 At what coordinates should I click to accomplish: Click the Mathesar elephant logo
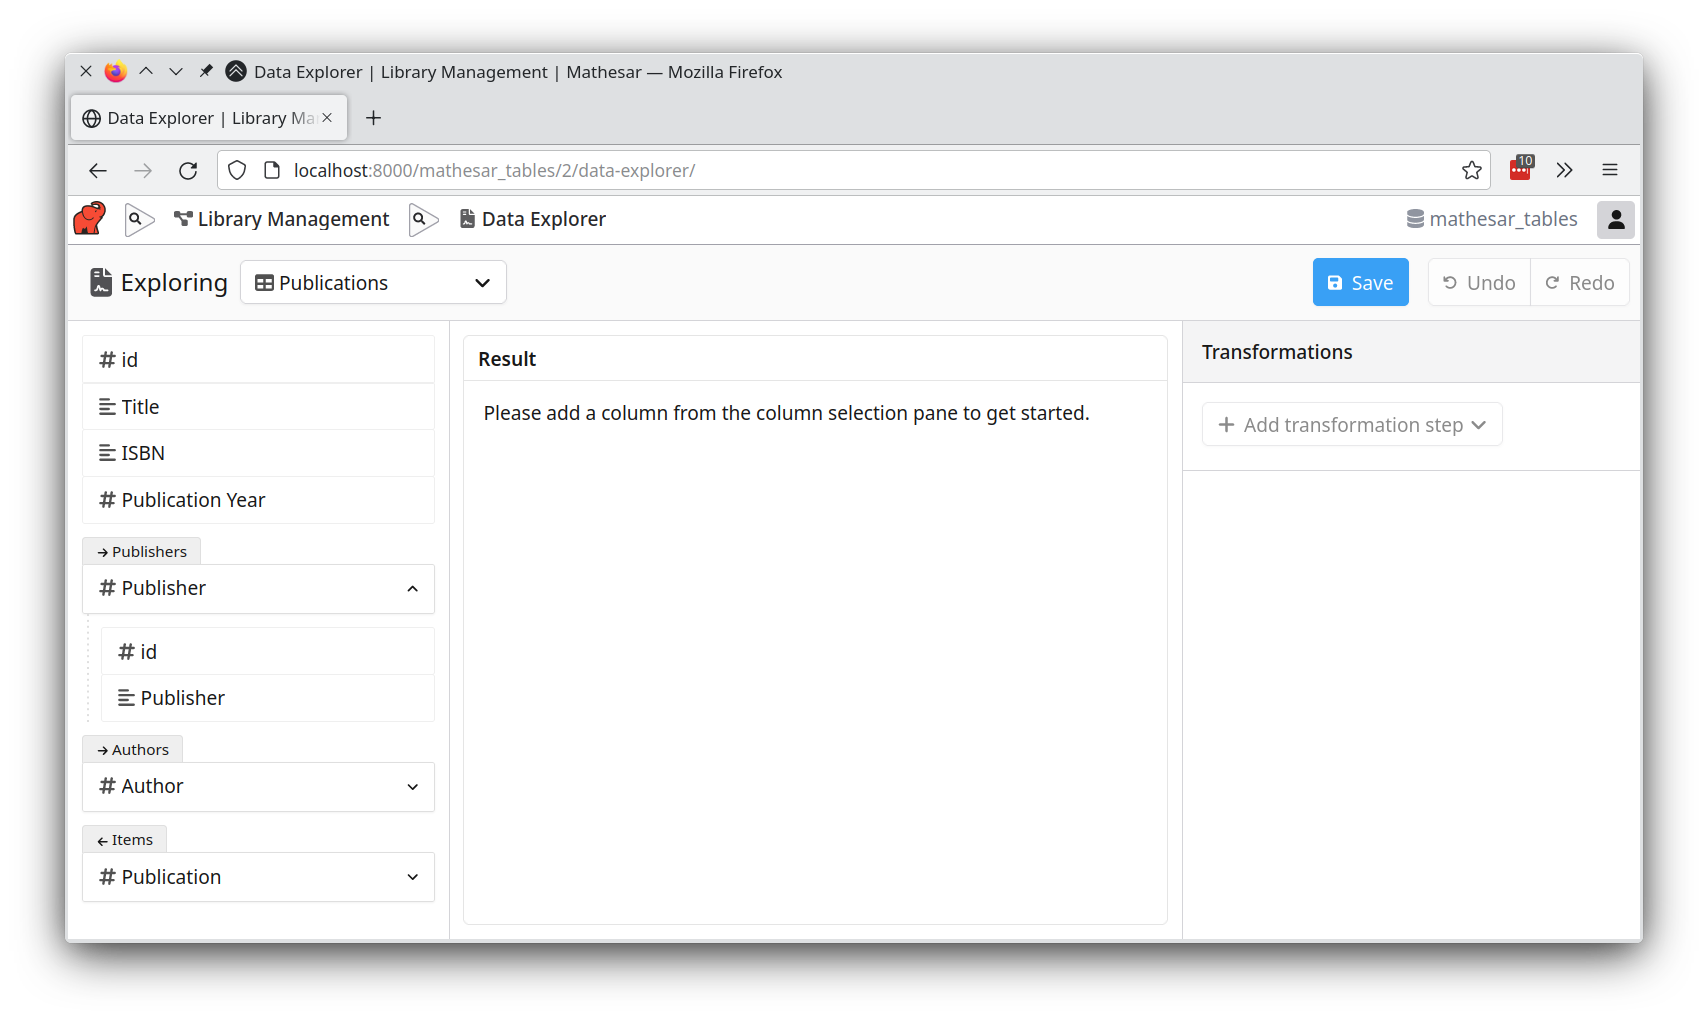pyautogui.click(x=89, y=219)
